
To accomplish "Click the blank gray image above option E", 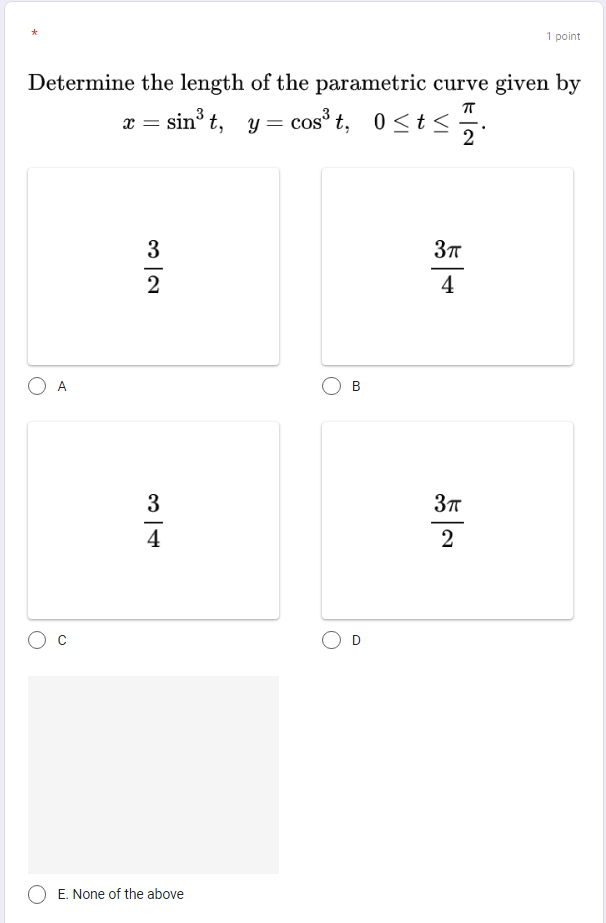I will click(153, 773).
